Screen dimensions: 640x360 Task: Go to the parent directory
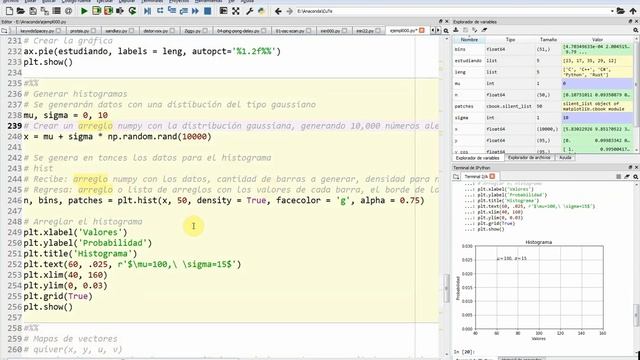click(633, 11)
